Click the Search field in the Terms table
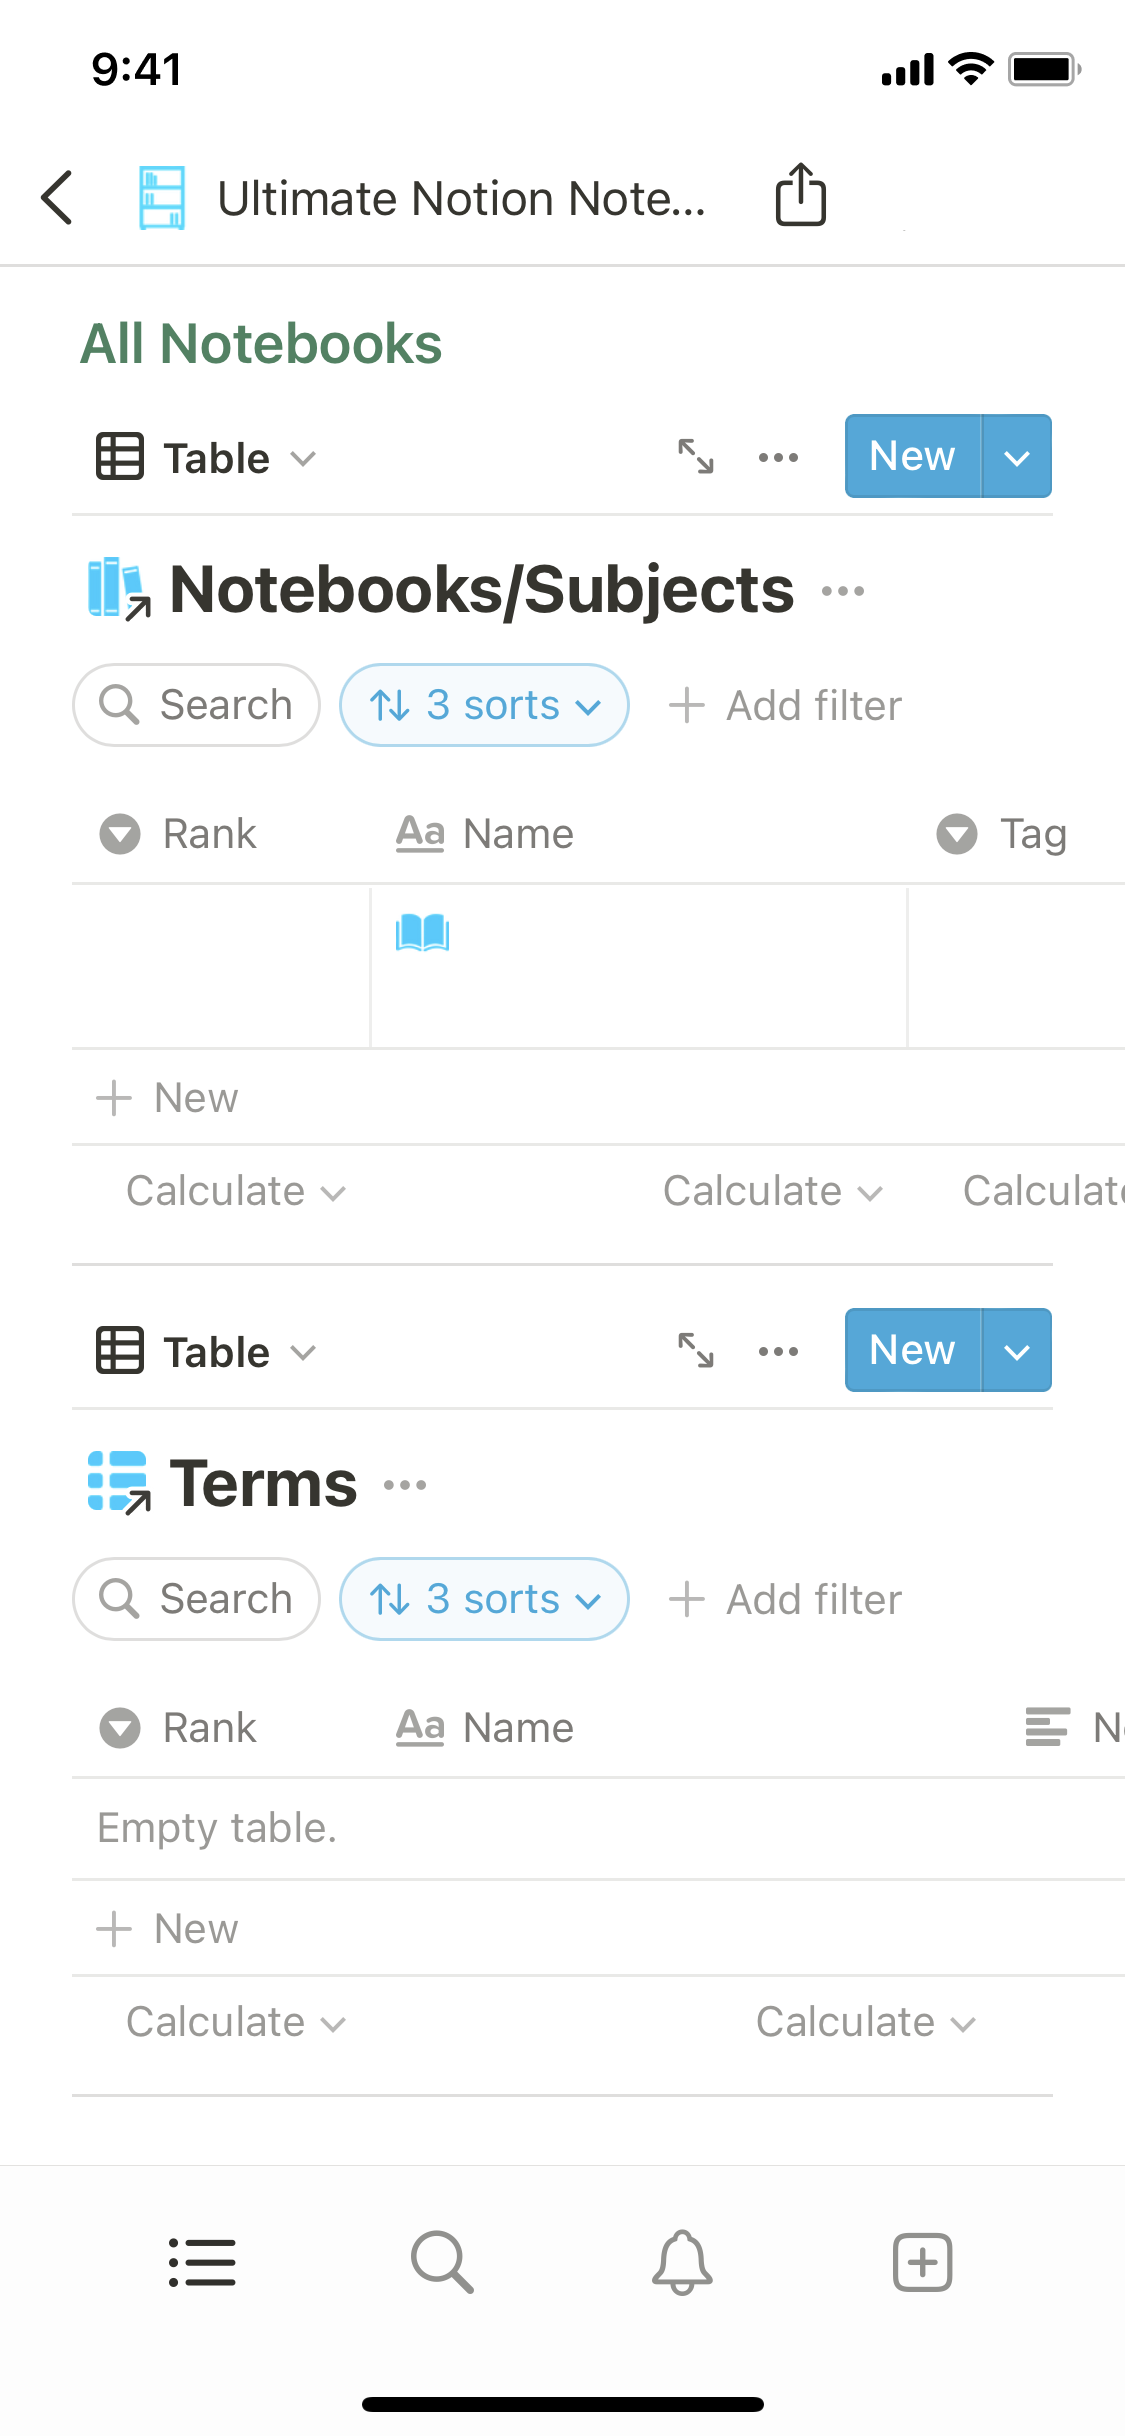This screenshot has width=1125, height=2436. point(196,1598)
